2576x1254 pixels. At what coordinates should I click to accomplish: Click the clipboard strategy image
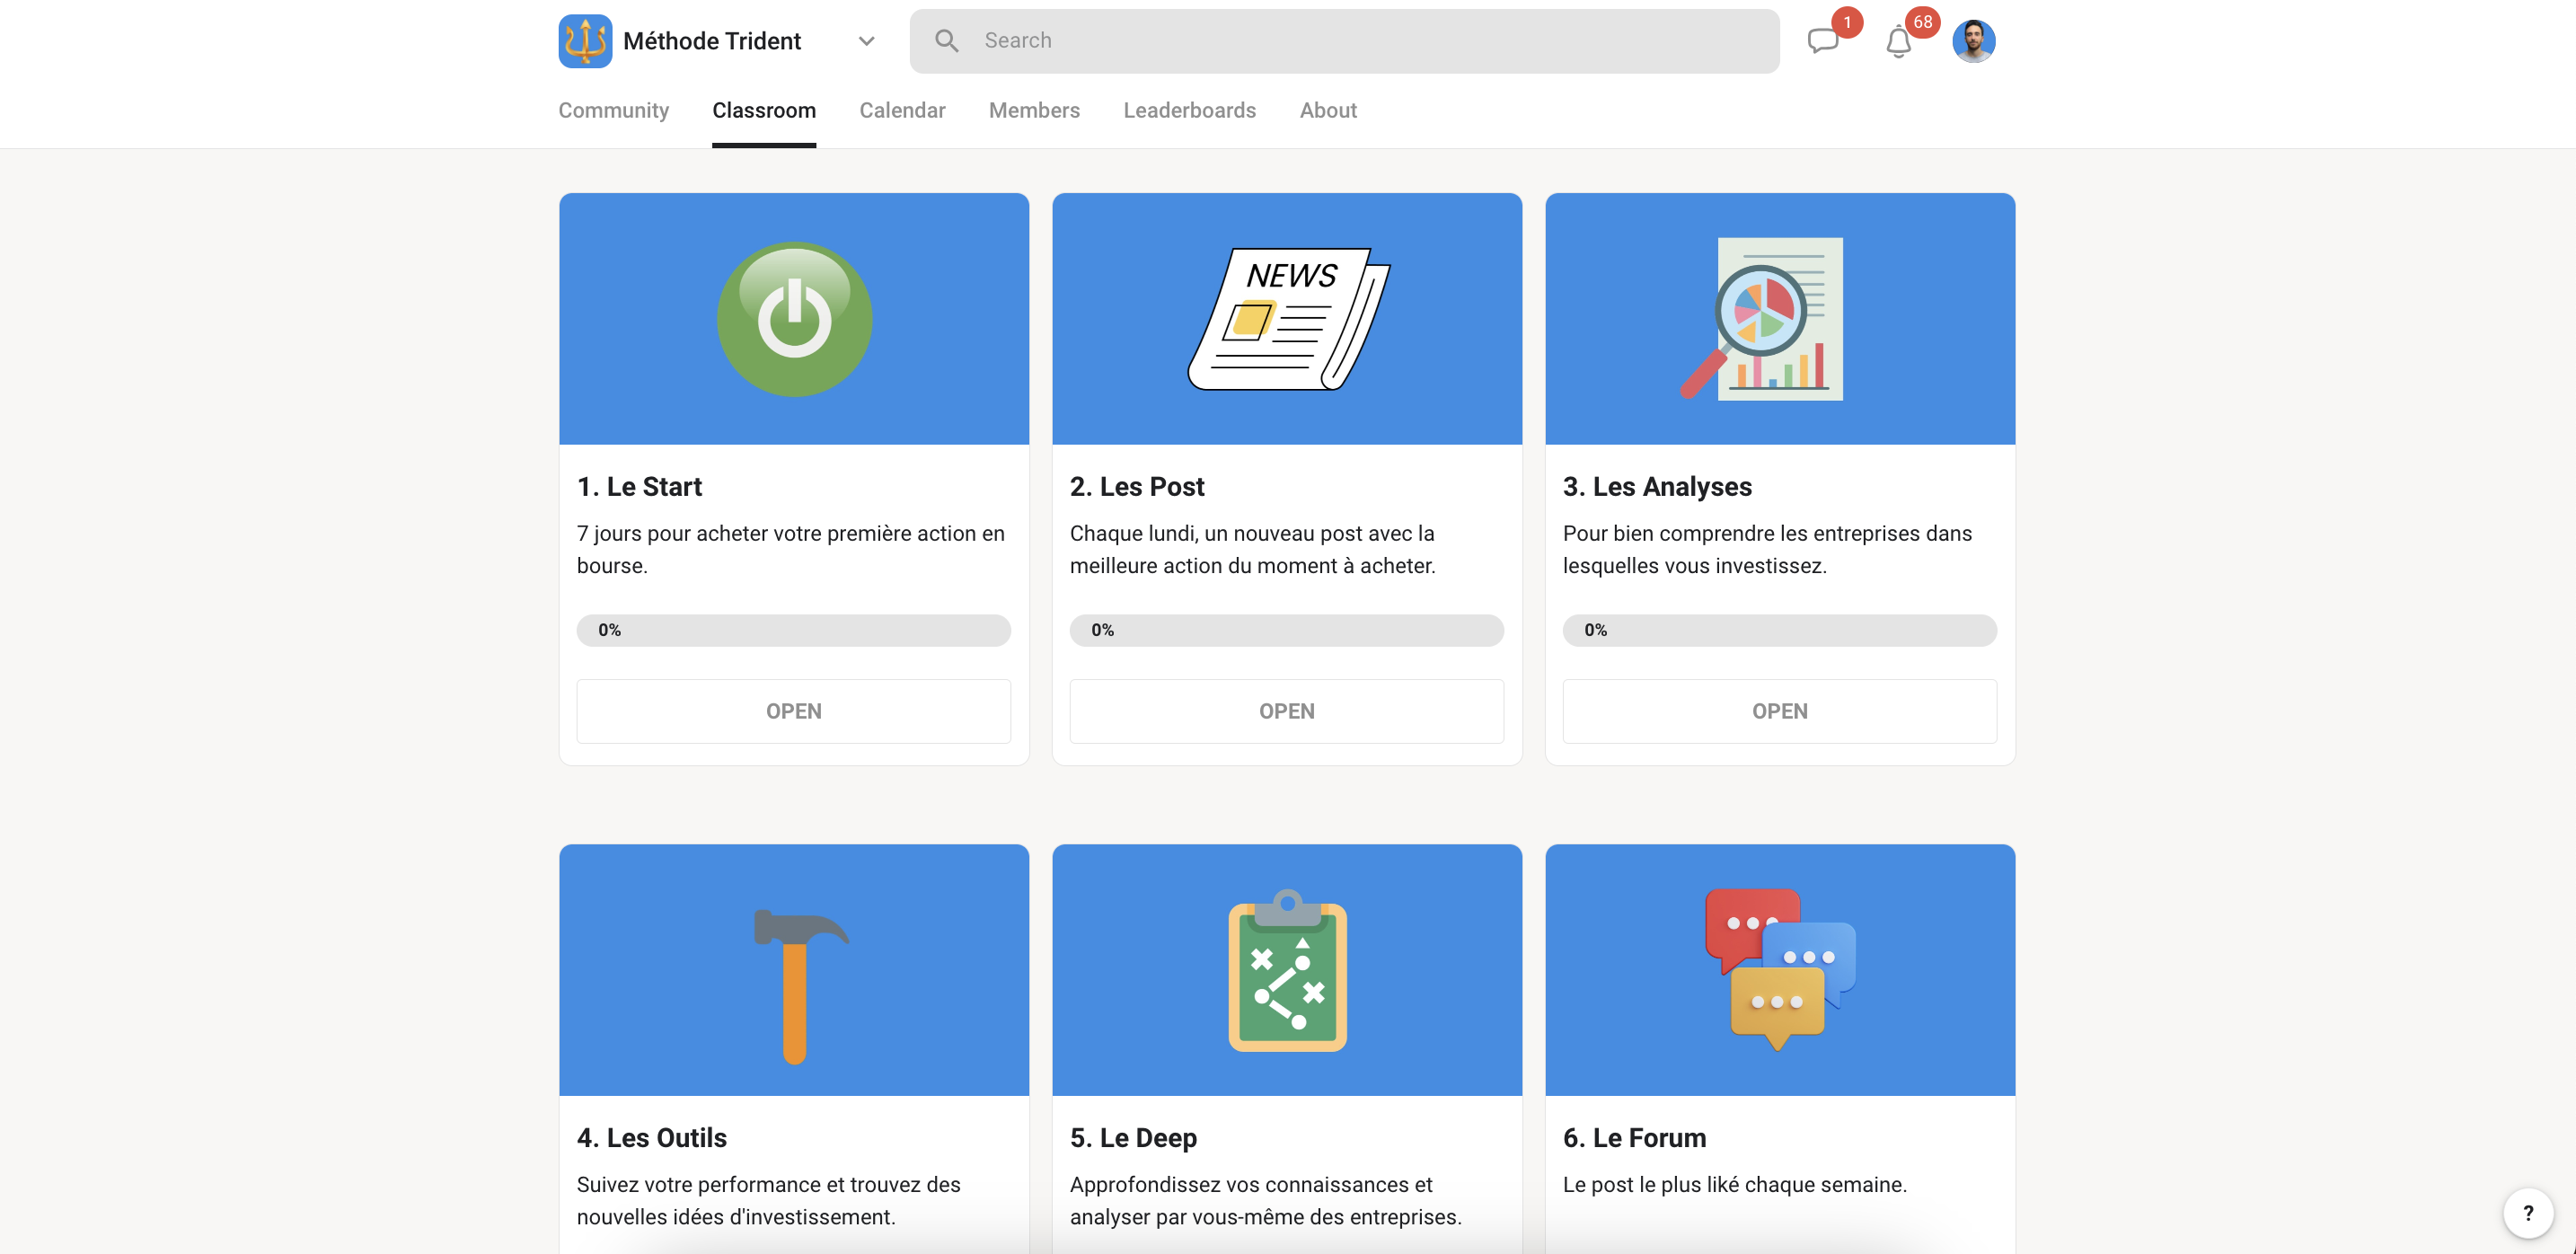pyautogui.click(x=1288, y=970)
